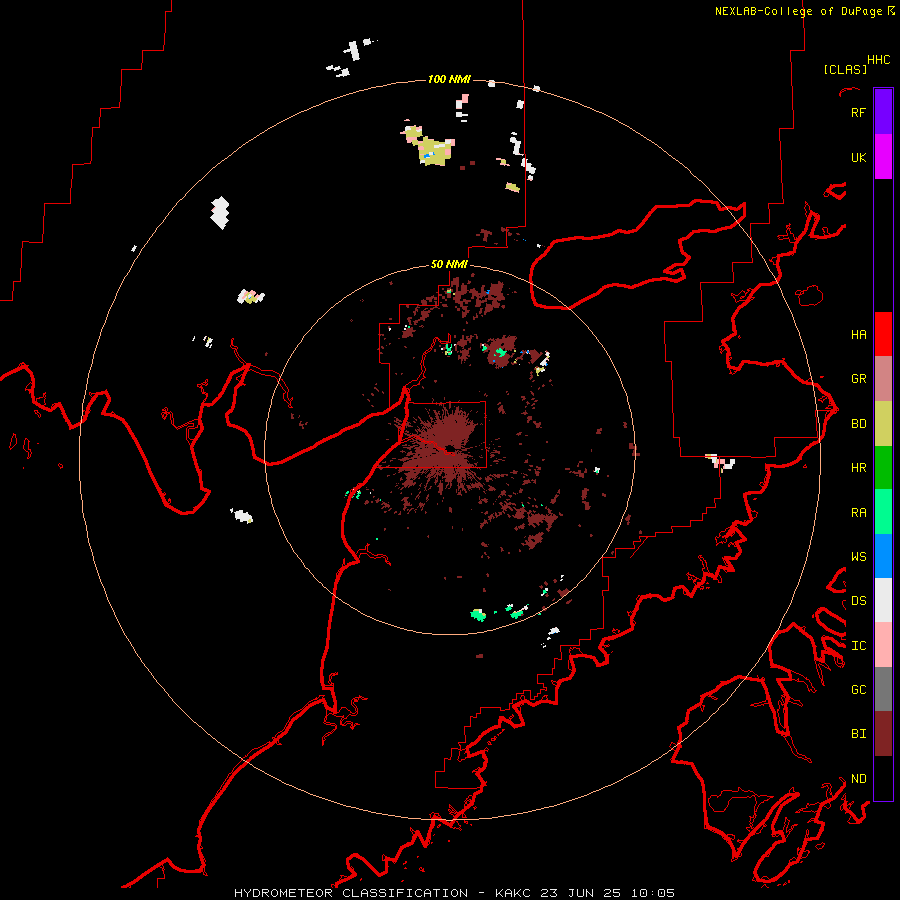Click the ND black swatch

pos(883,778)
